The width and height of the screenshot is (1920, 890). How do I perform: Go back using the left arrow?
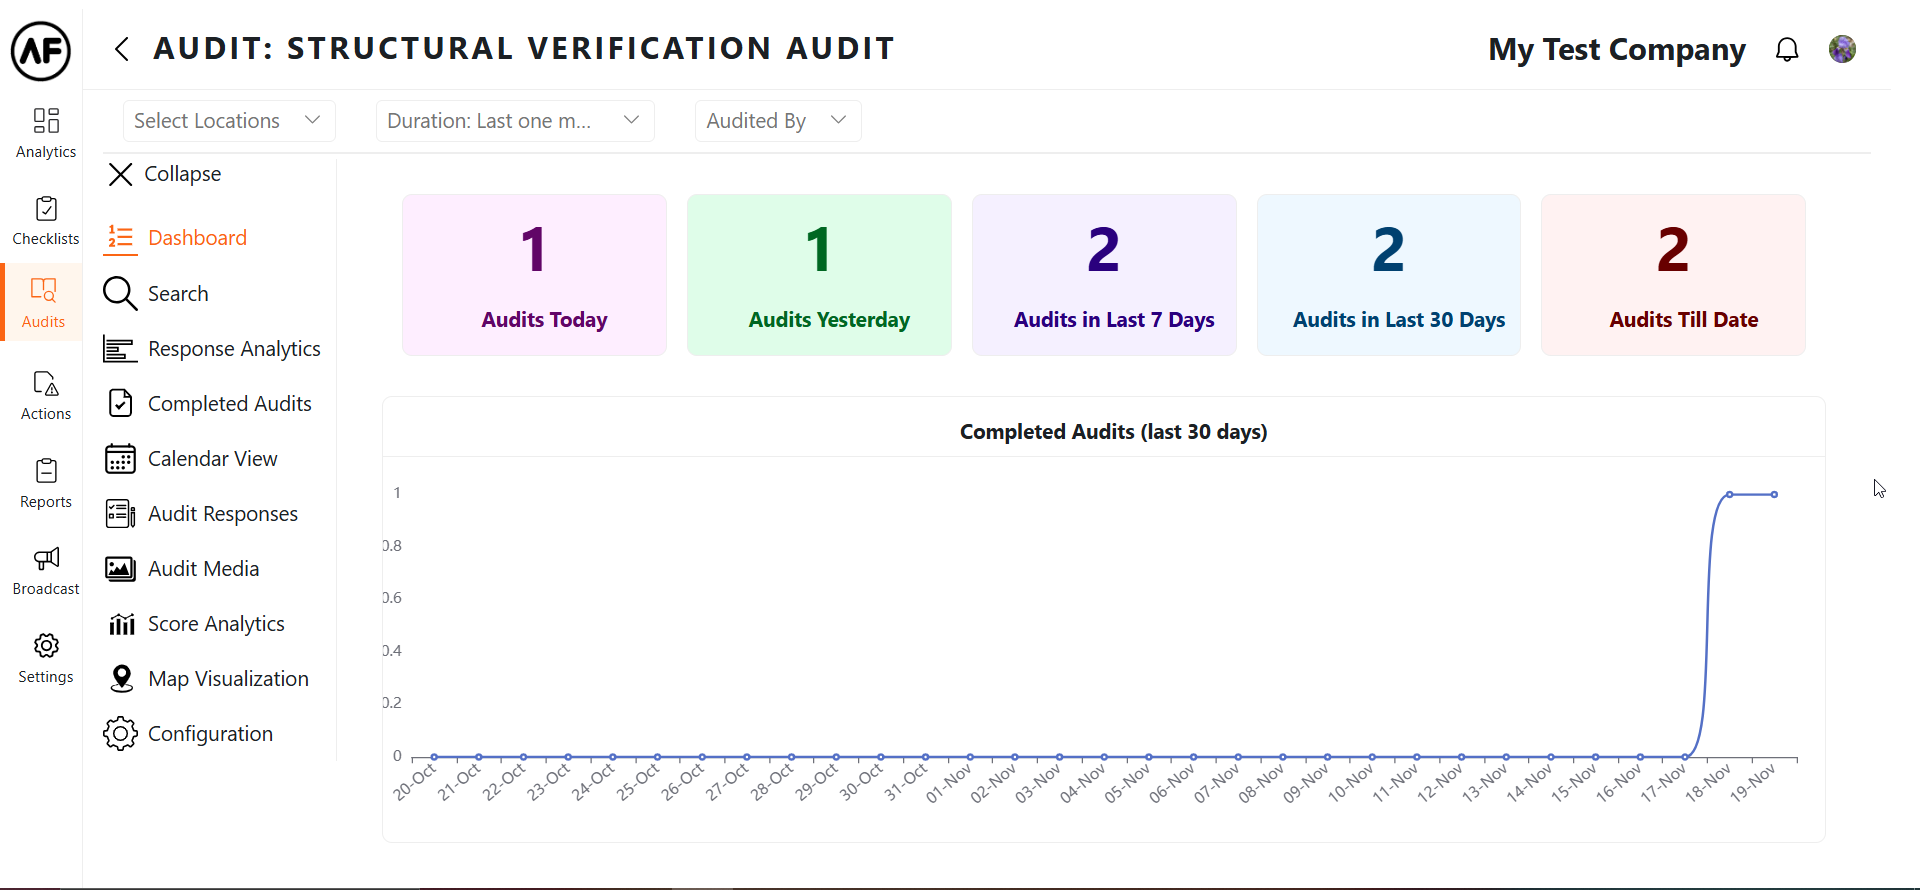click(122, 49)
